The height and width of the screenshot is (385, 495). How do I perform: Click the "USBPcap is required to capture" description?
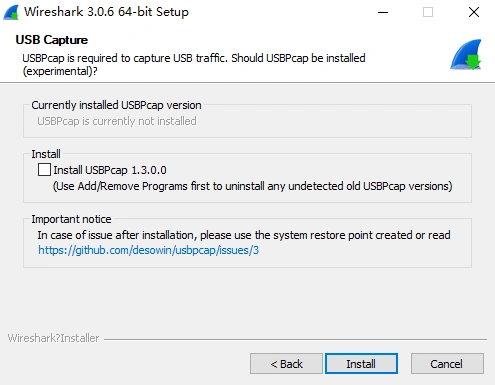194,64
